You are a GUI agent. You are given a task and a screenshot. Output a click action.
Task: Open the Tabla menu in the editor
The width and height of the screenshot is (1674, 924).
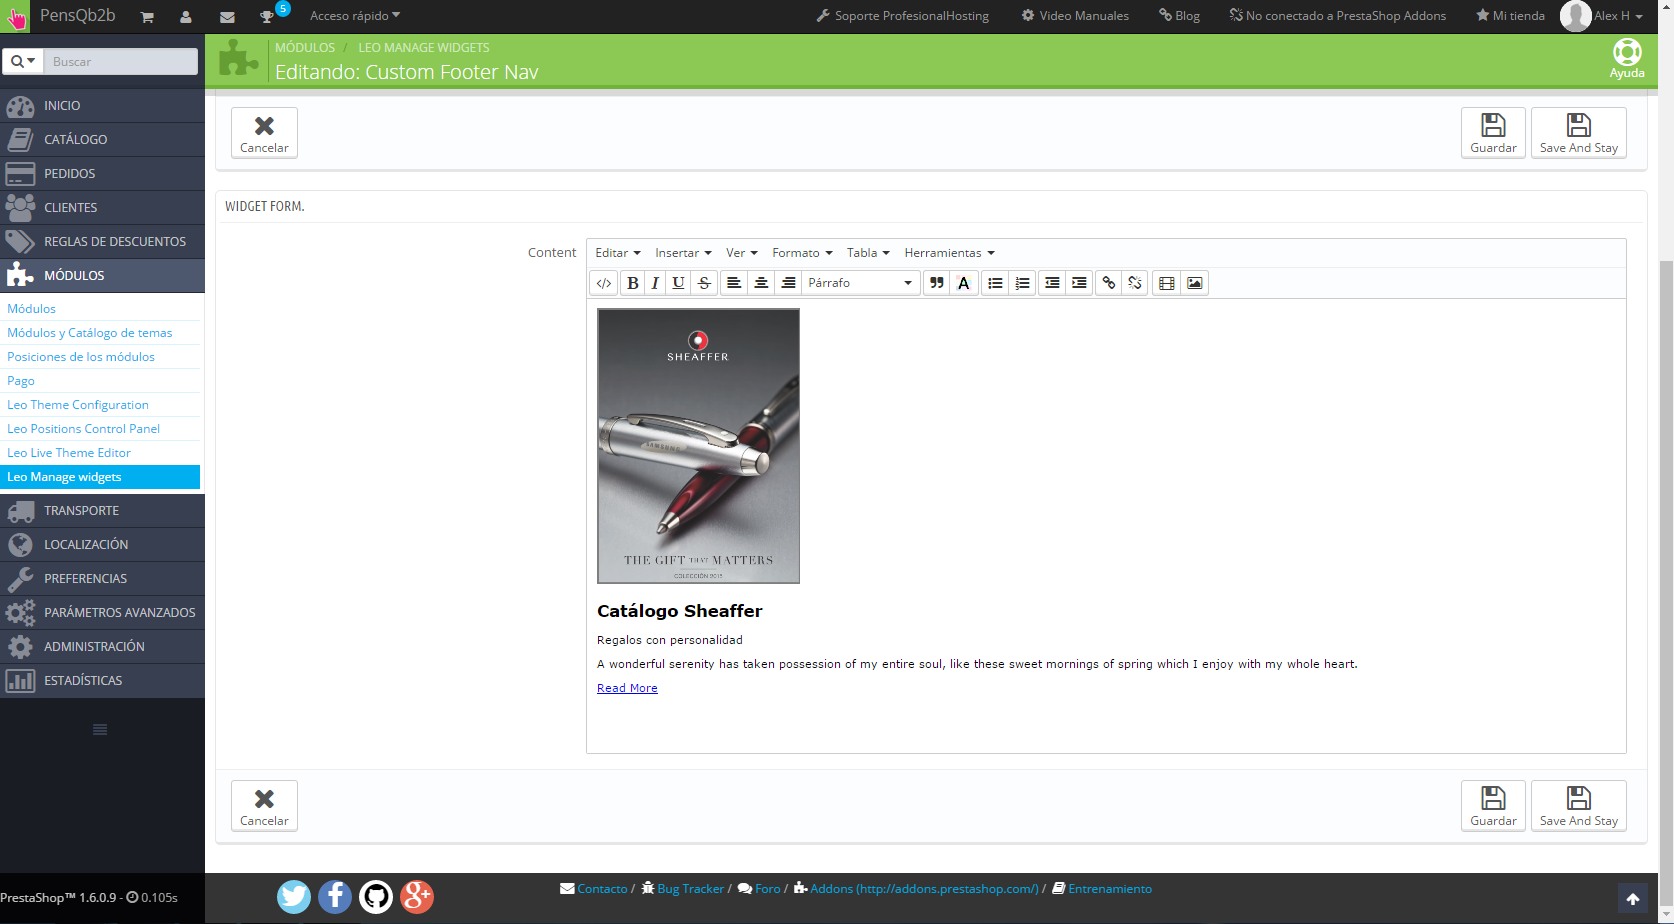click(x=868, y=253)
